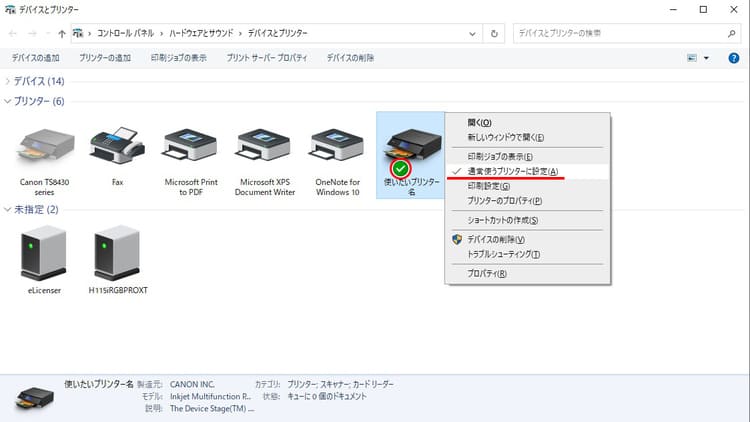Viewport: 750px width, 422px height.
Task: Click the back navigation arrow
Action: click(13, 33)
